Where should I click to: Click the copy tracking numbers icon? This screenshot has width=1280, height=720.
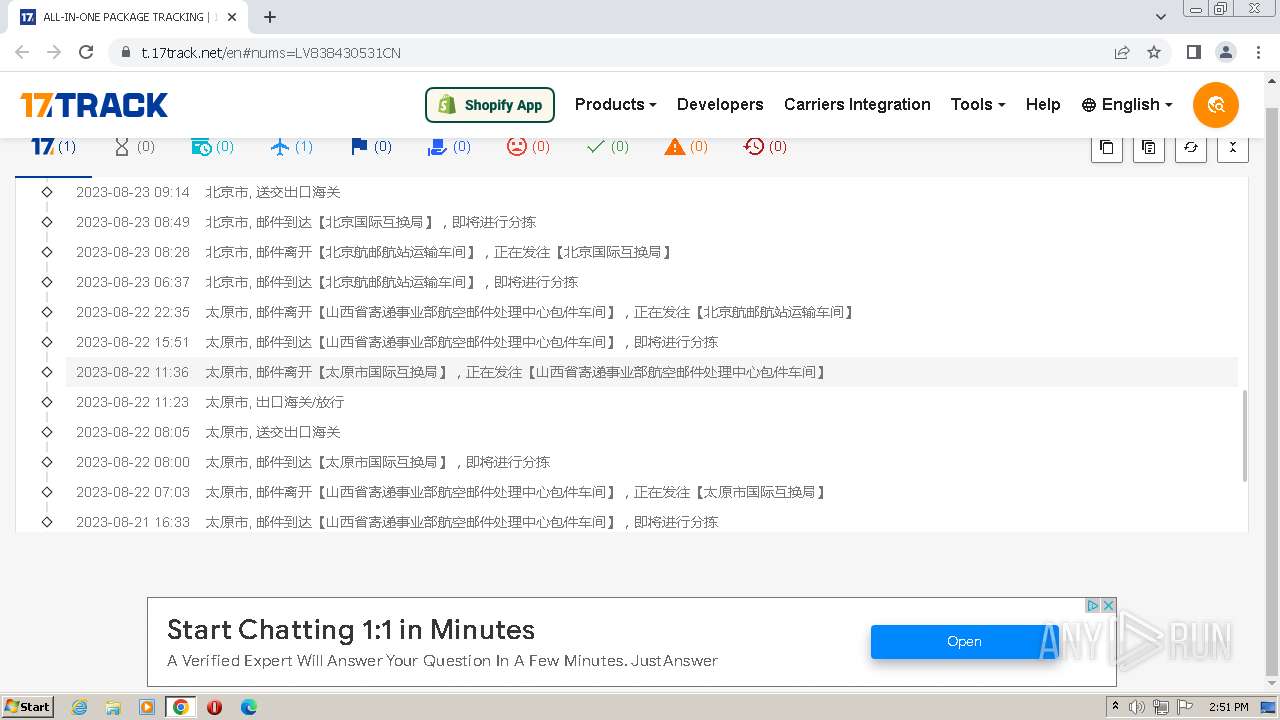click(x=1106, y=147)
